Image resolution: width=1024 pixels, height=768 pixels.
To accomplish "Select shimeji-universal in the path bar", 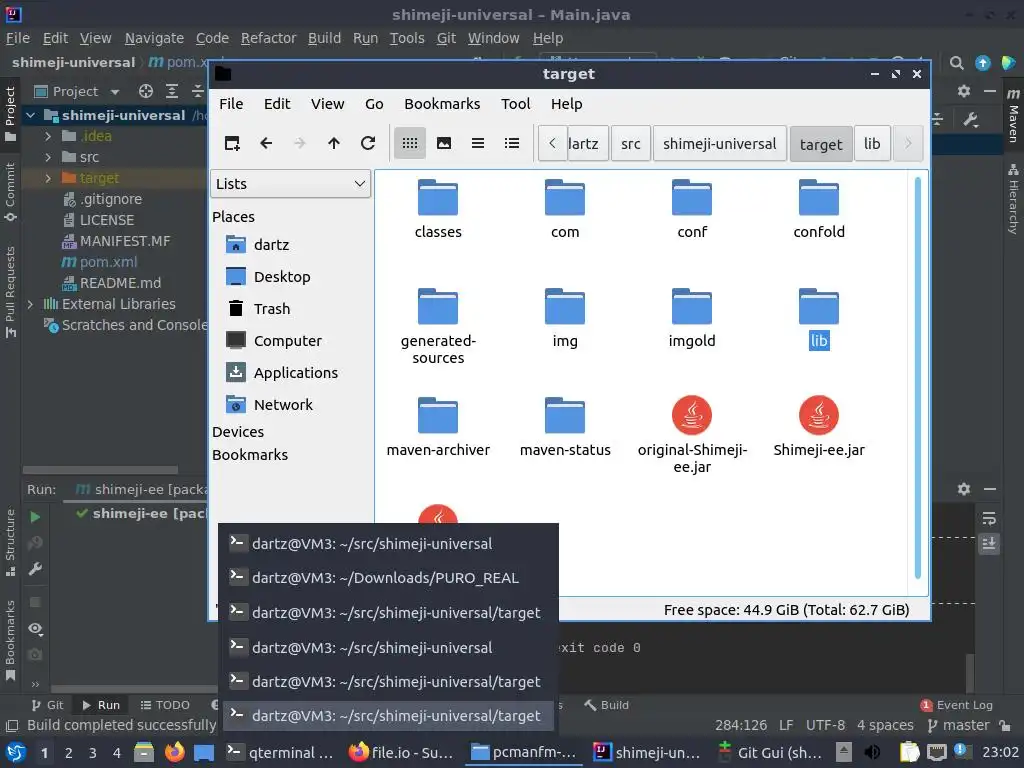I will click(x=720, y=144).
